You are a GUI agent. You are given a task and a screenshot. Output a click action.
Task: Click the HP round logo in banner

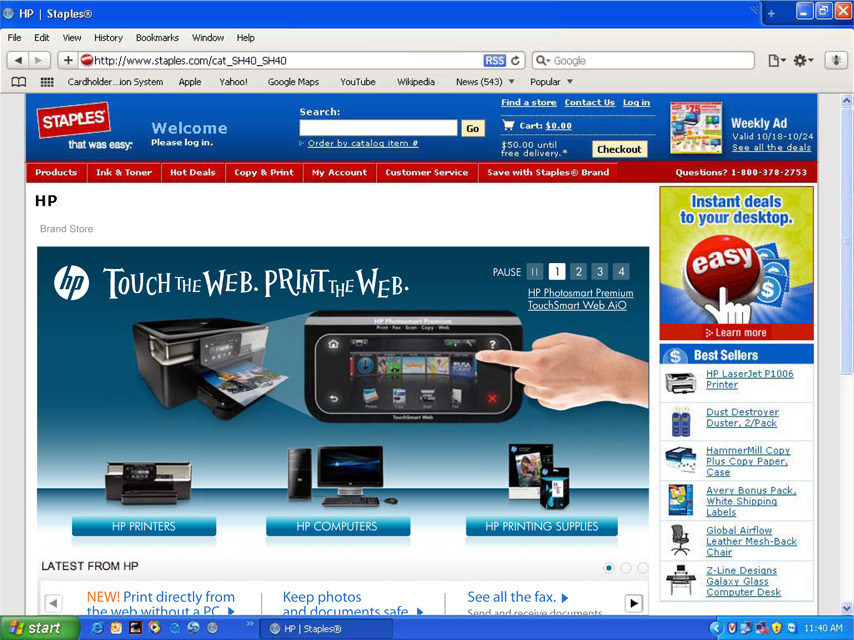pyautogui.click(x=71, y=283)
